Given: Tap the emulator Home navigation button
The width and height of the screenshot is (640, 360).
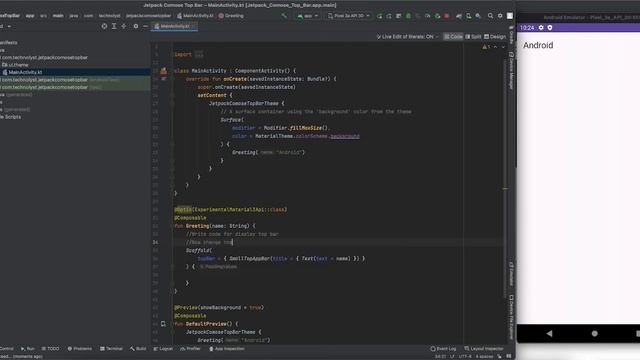Looking at the screenshot, I should (594, 333).
